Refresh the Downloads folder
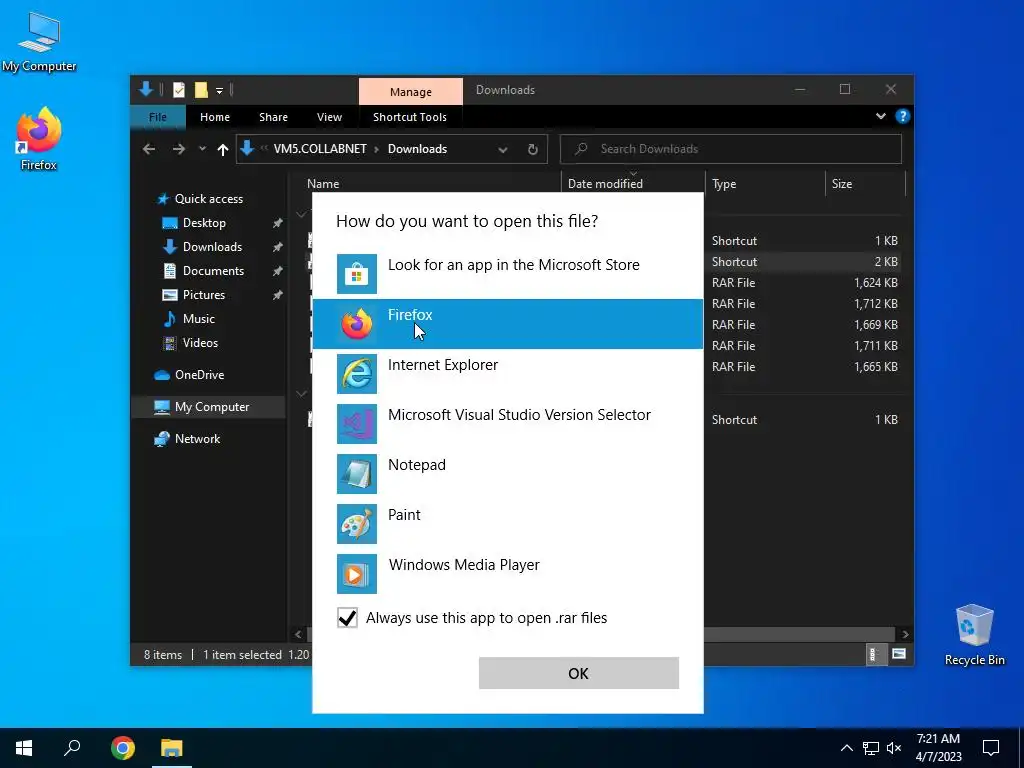This screenshot has height=768, width=1024. [532, 150]
